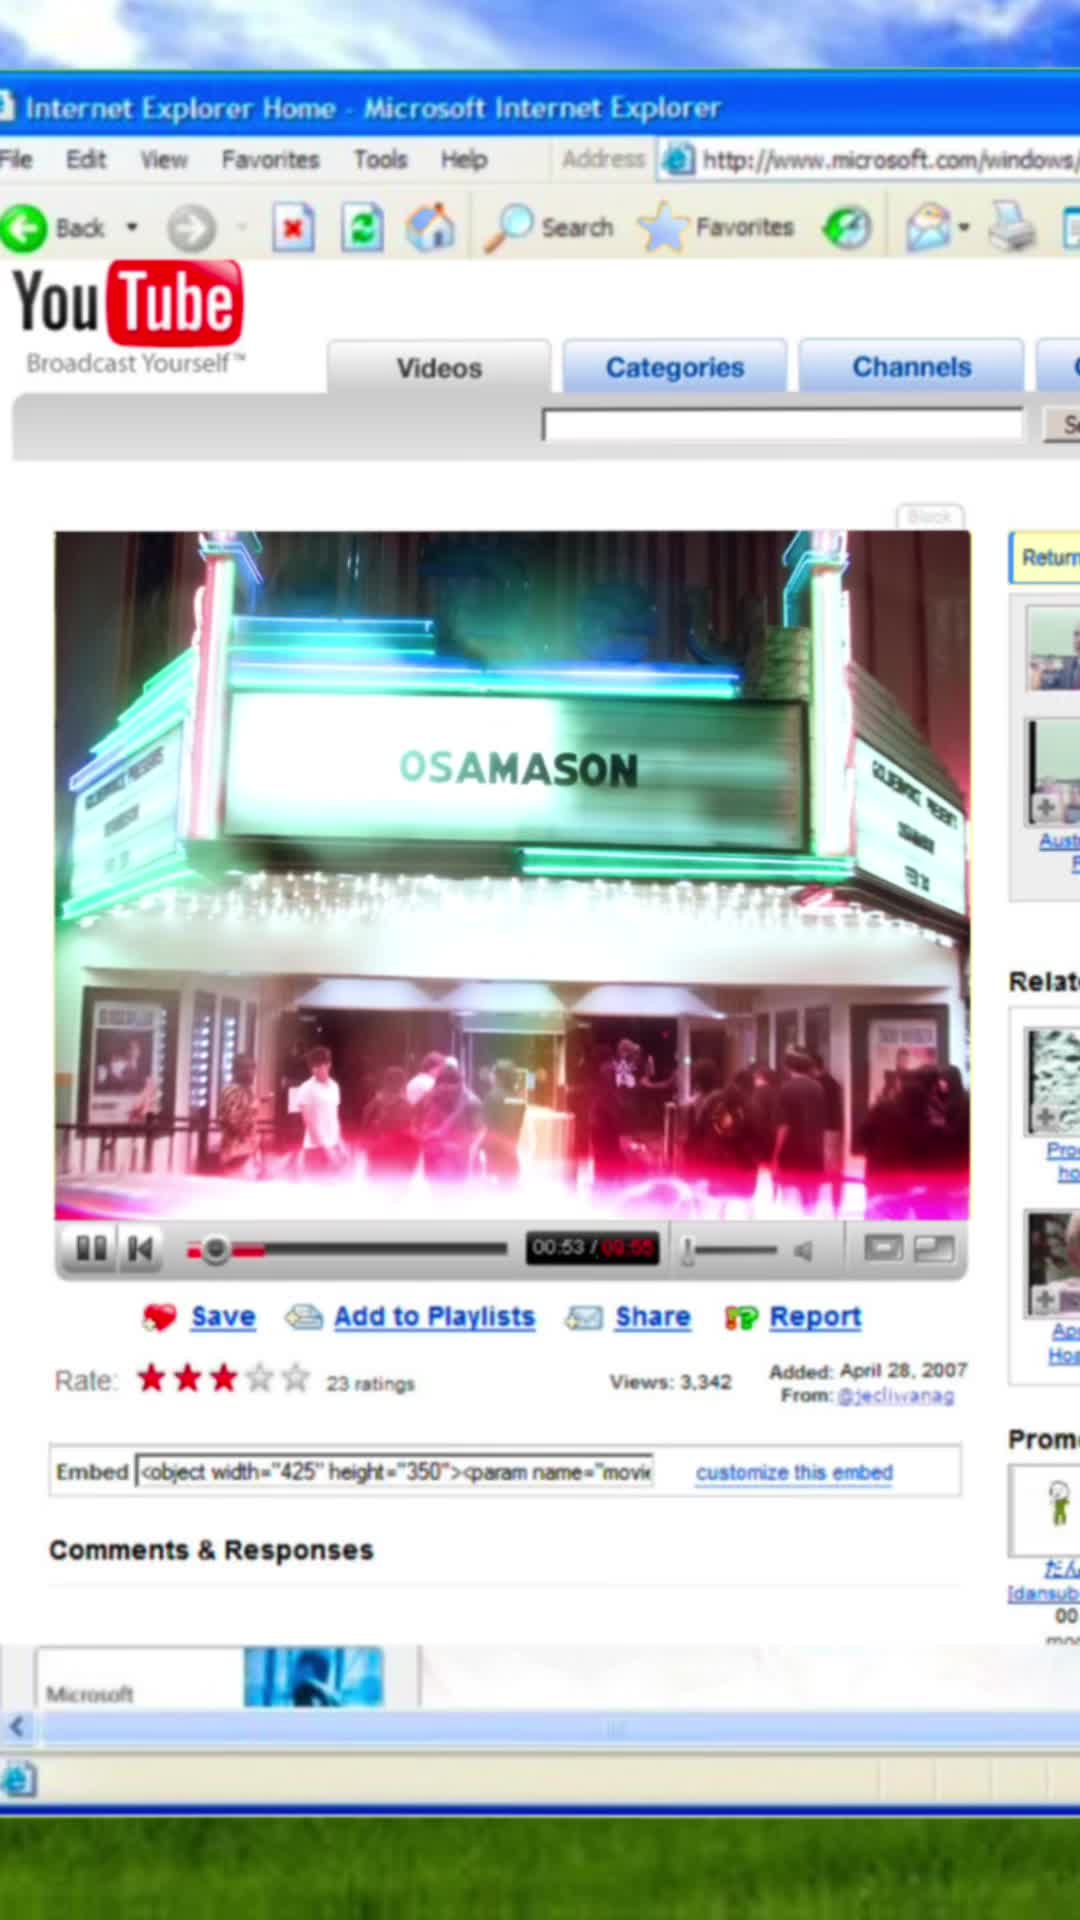Click the Save link
1080x1920 pixels.
[x=223, y=1317]
